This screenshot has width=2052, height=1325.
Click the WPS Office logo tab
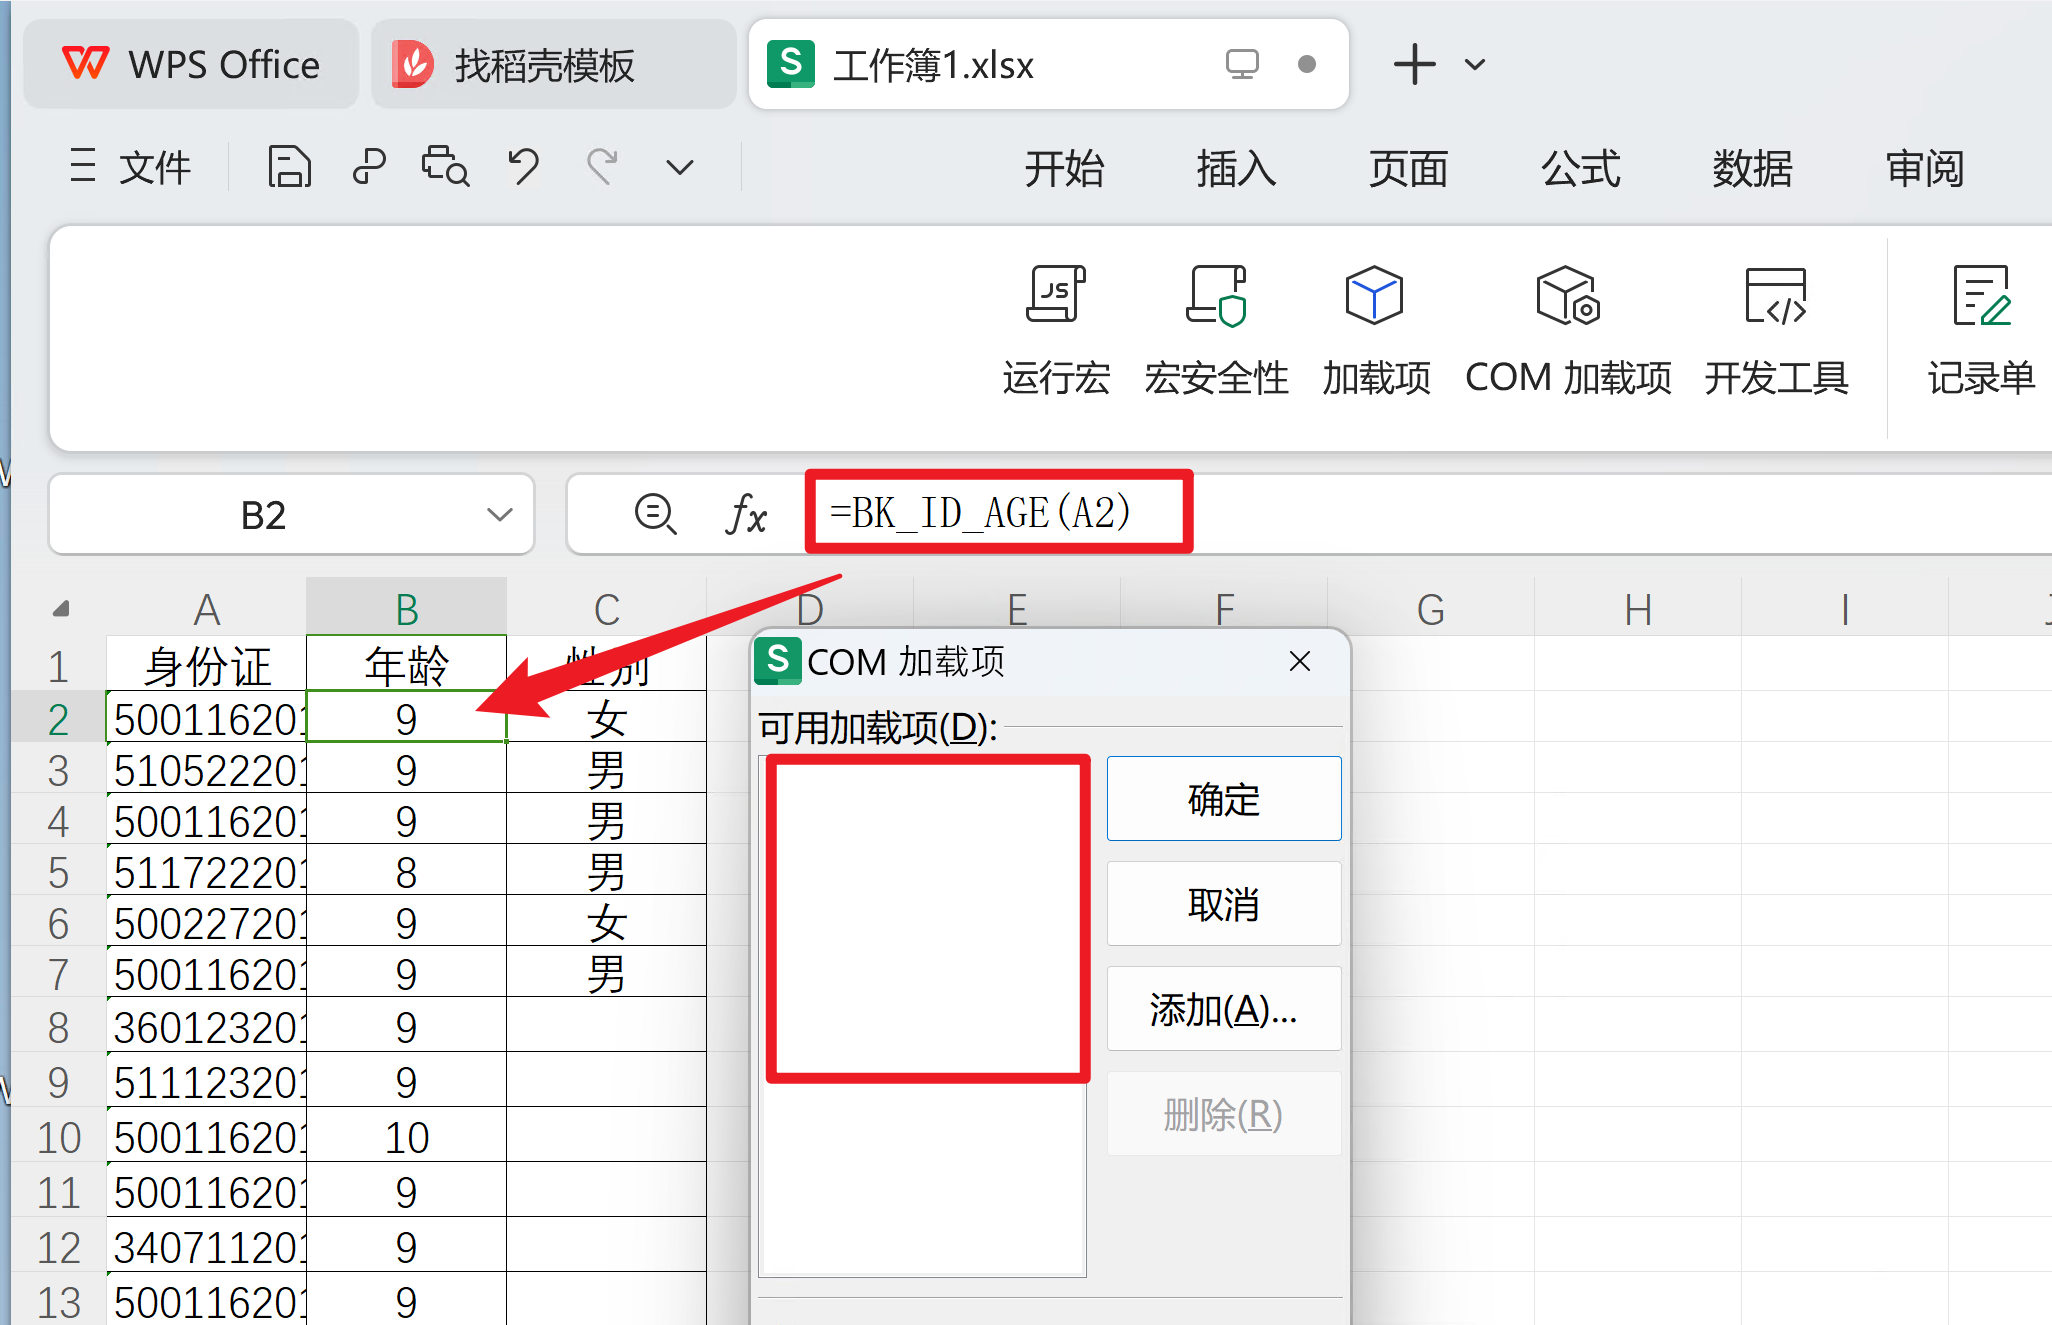tap(191, 64)
